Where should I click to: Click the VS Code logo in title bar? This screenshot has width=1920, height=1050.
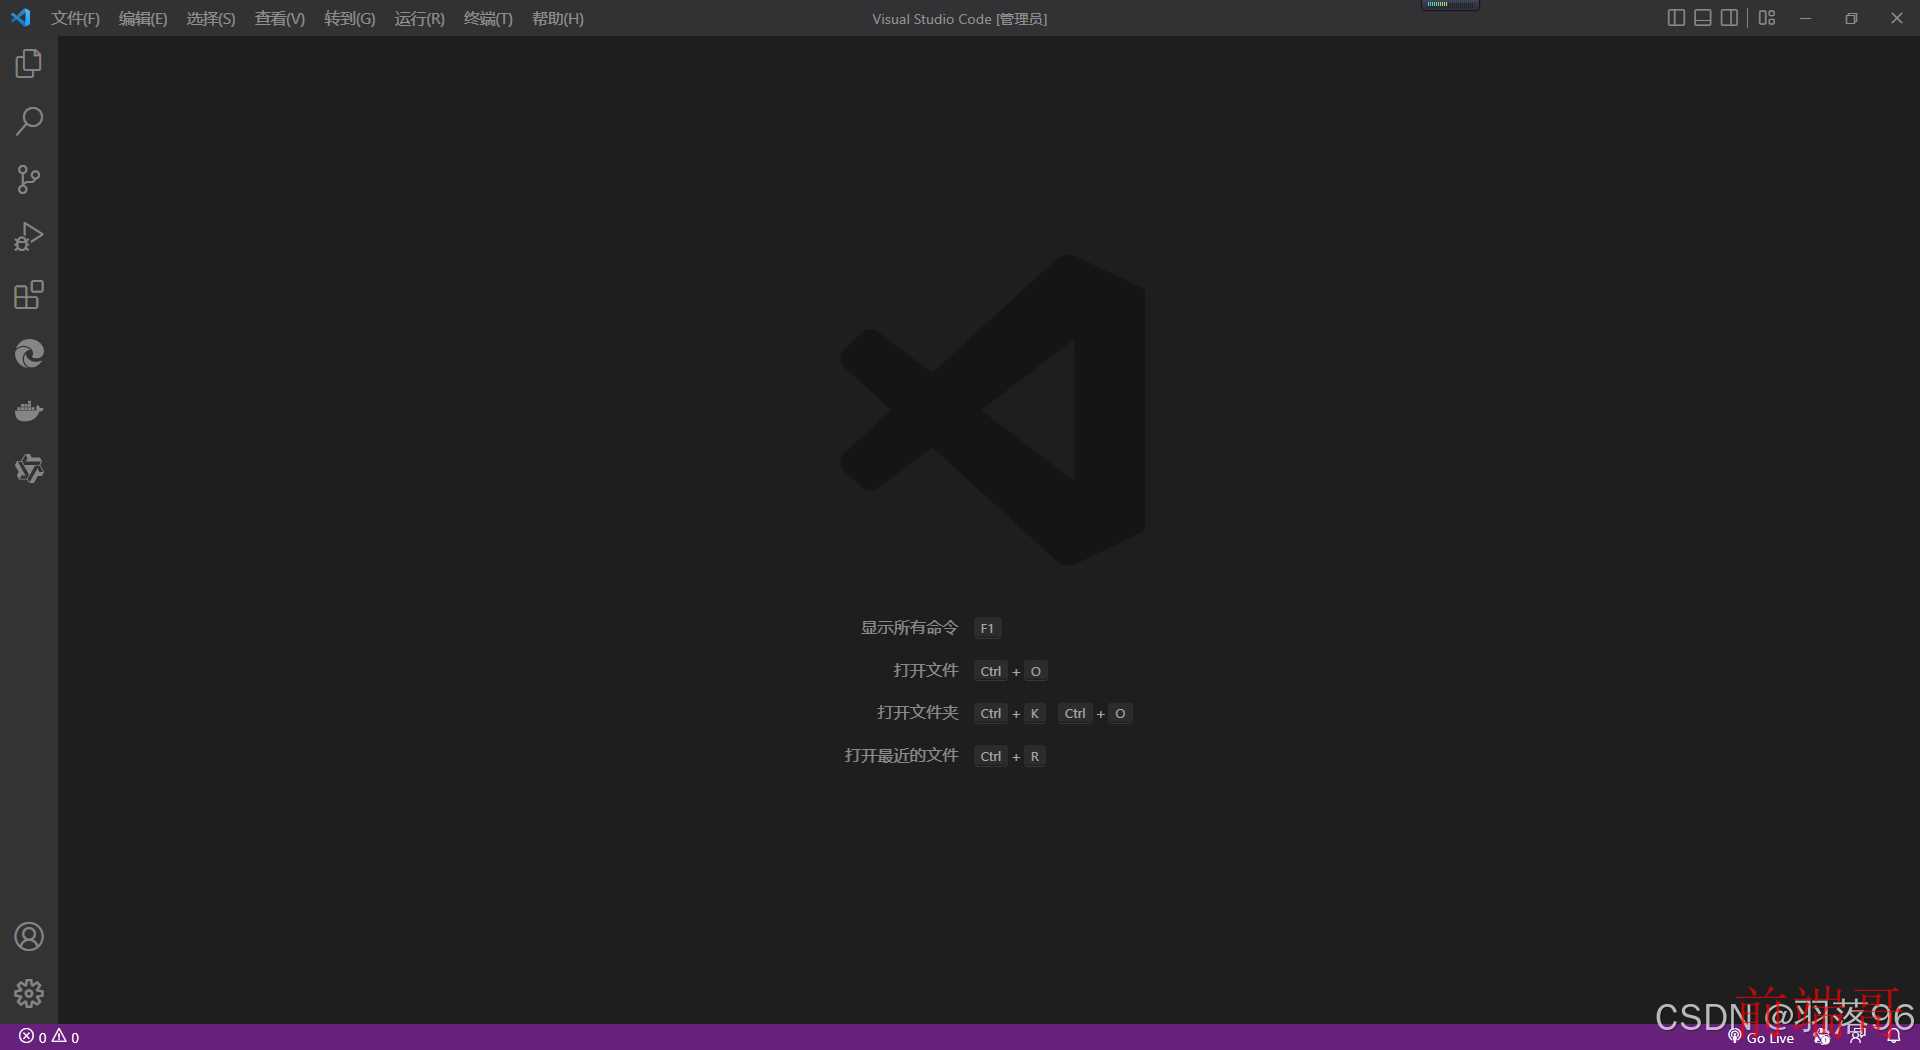click(x=20, y=18)
